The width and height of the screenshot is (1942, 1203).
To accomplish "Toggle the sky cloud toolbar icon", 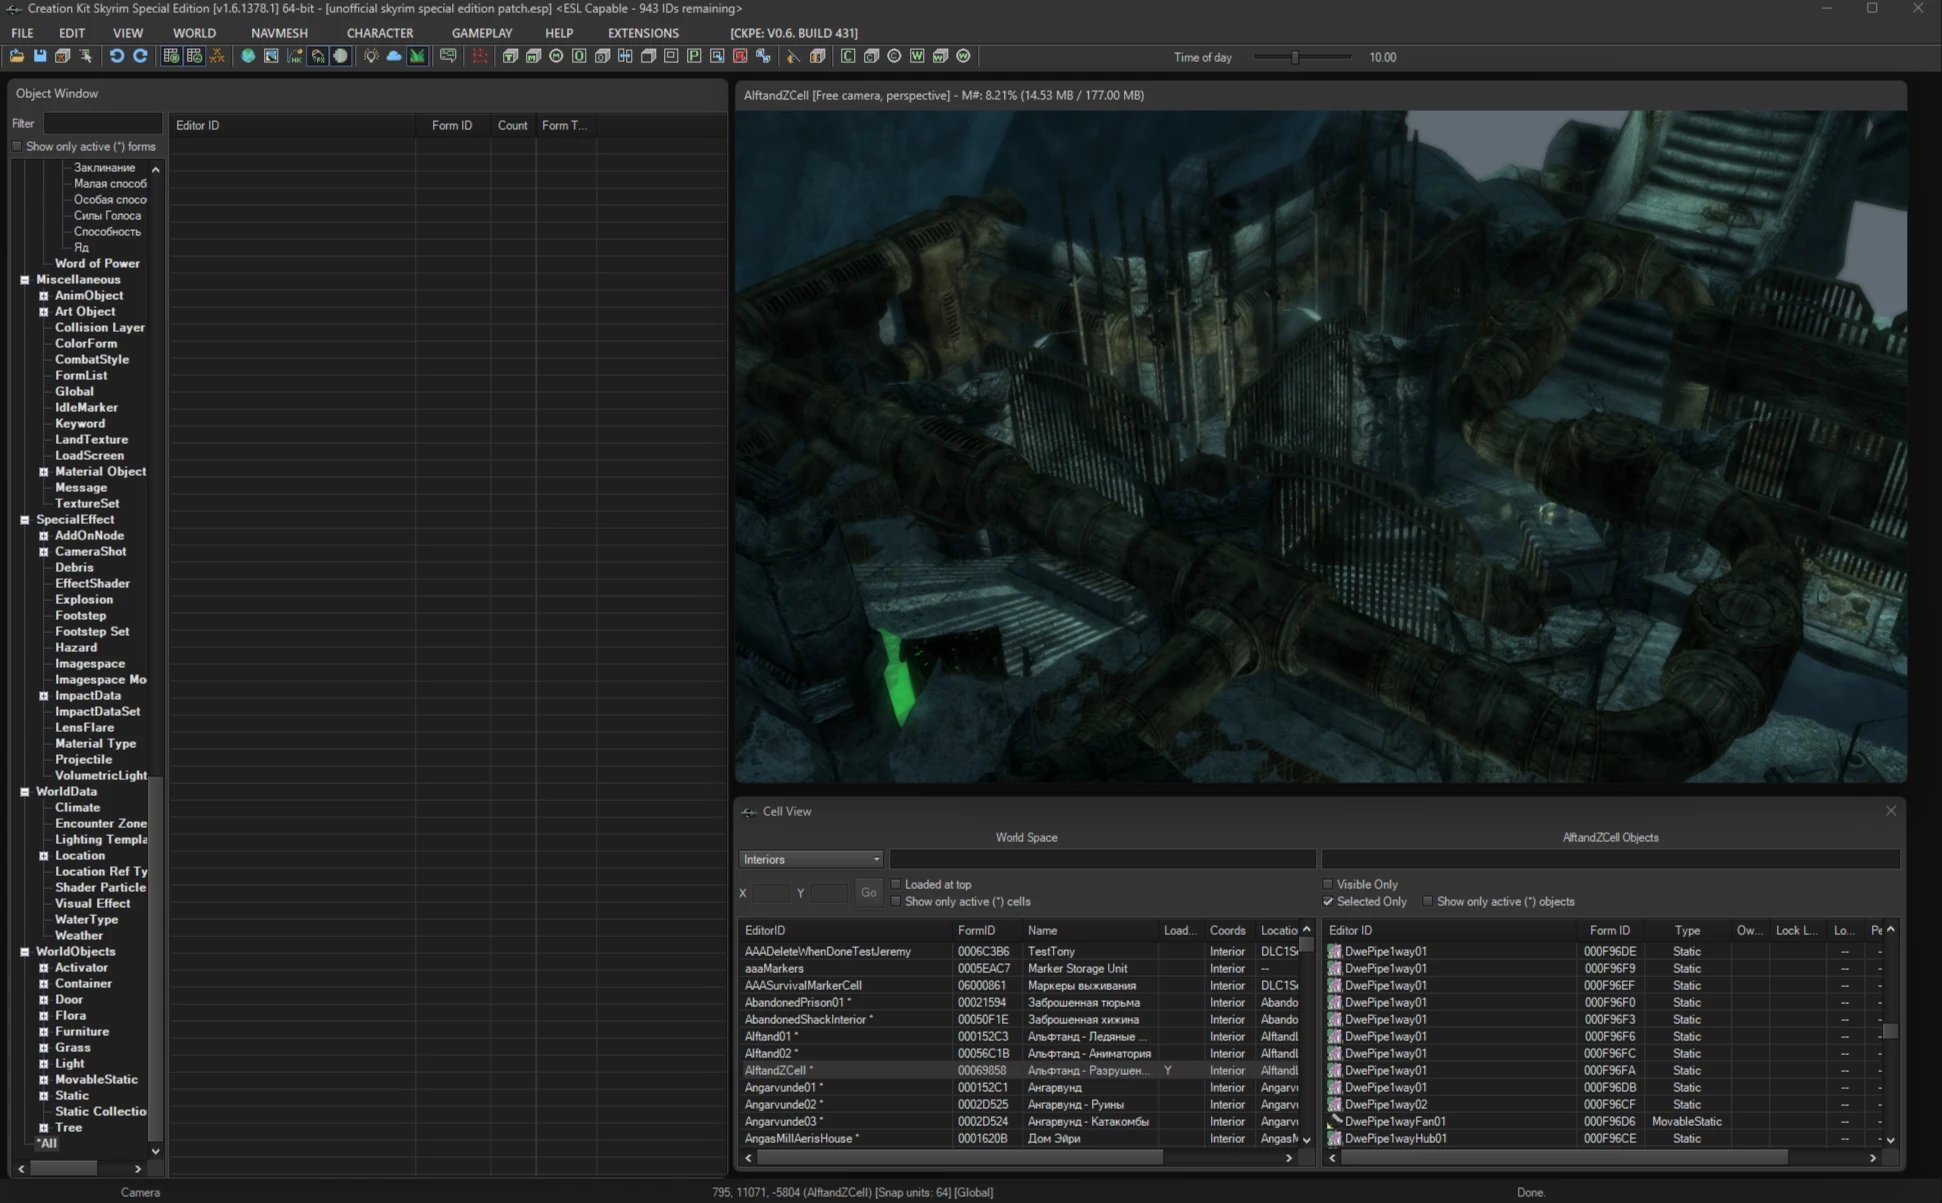I will pyautogui.click(x=394, y=57).
